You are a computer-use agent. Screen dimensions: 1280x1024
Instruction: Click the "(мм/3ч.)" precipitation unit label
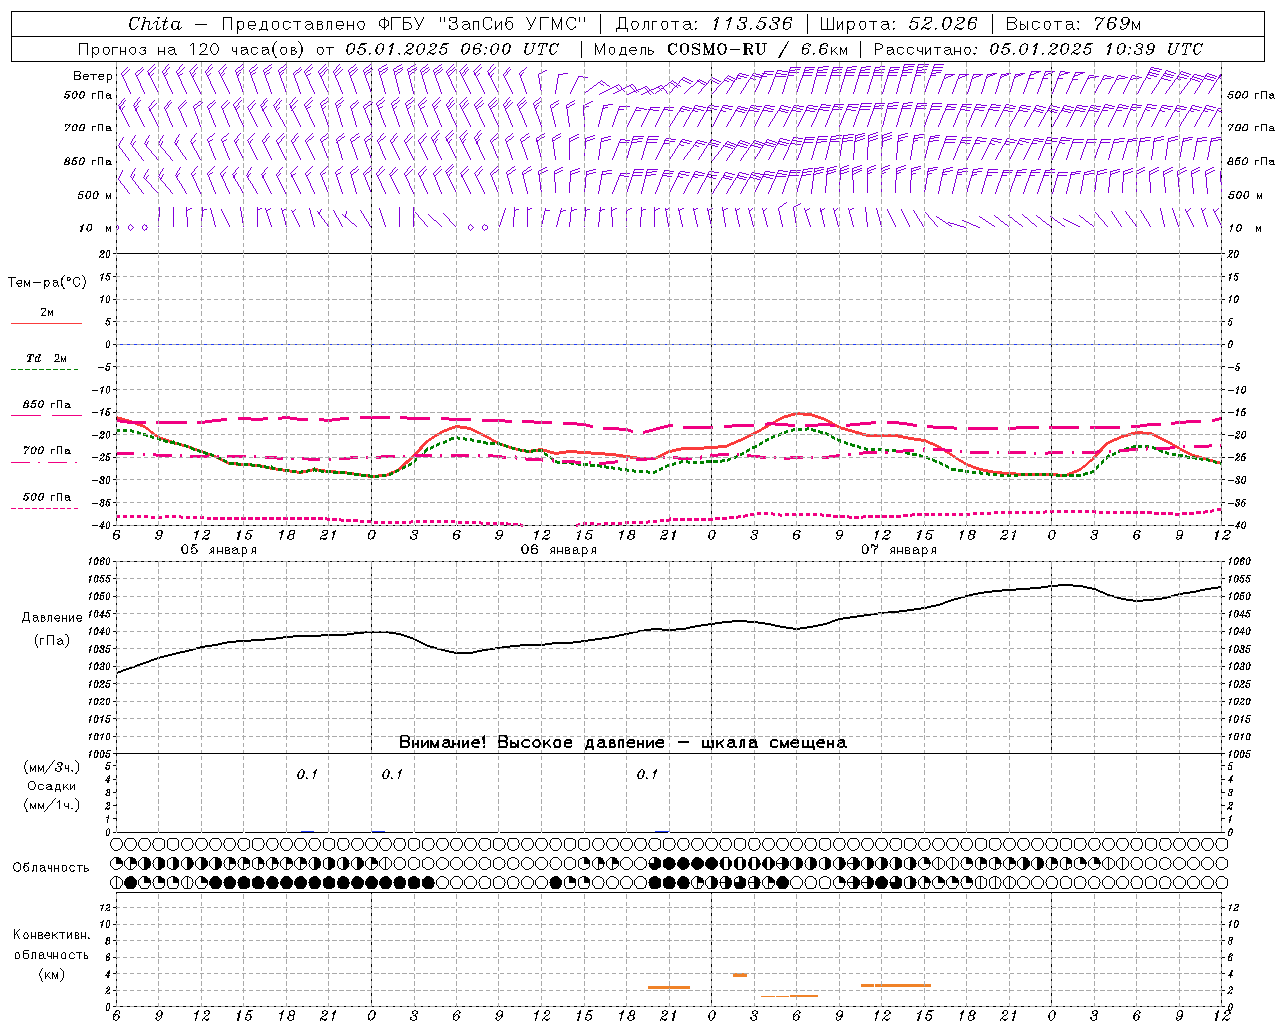tap(52, 768)
